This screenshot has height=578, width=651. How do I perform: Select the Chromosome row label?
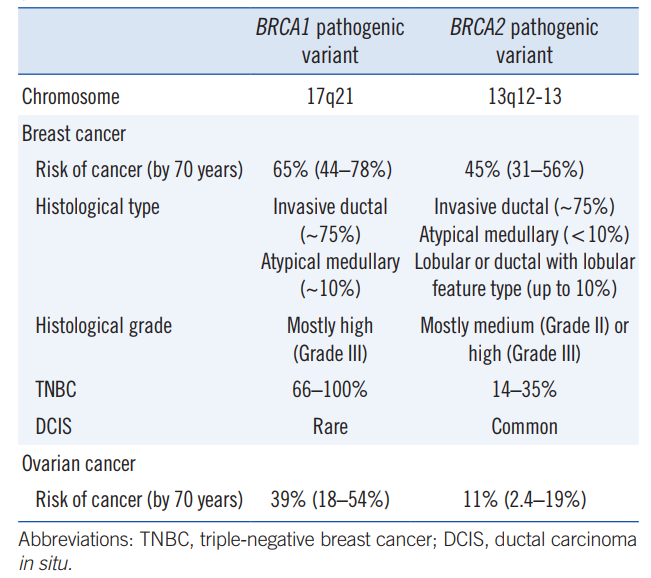(x=71, y=97)
